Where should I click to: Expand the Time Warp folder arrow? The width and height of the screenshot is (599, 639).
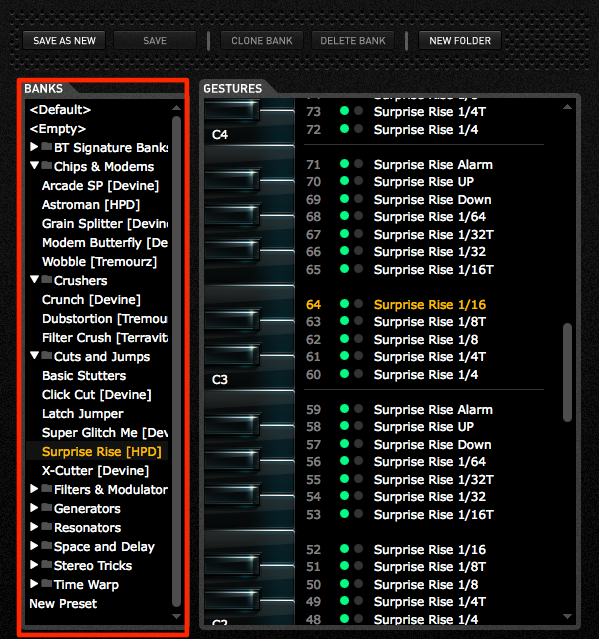click(34, 584)
